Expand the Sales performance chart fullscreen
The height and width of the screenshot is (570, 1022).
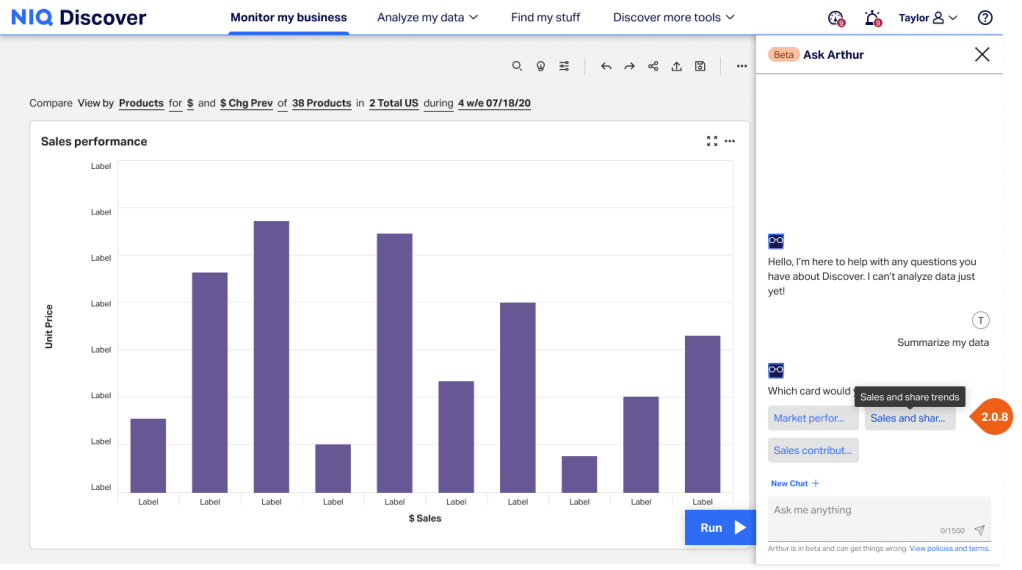point(712,141)
